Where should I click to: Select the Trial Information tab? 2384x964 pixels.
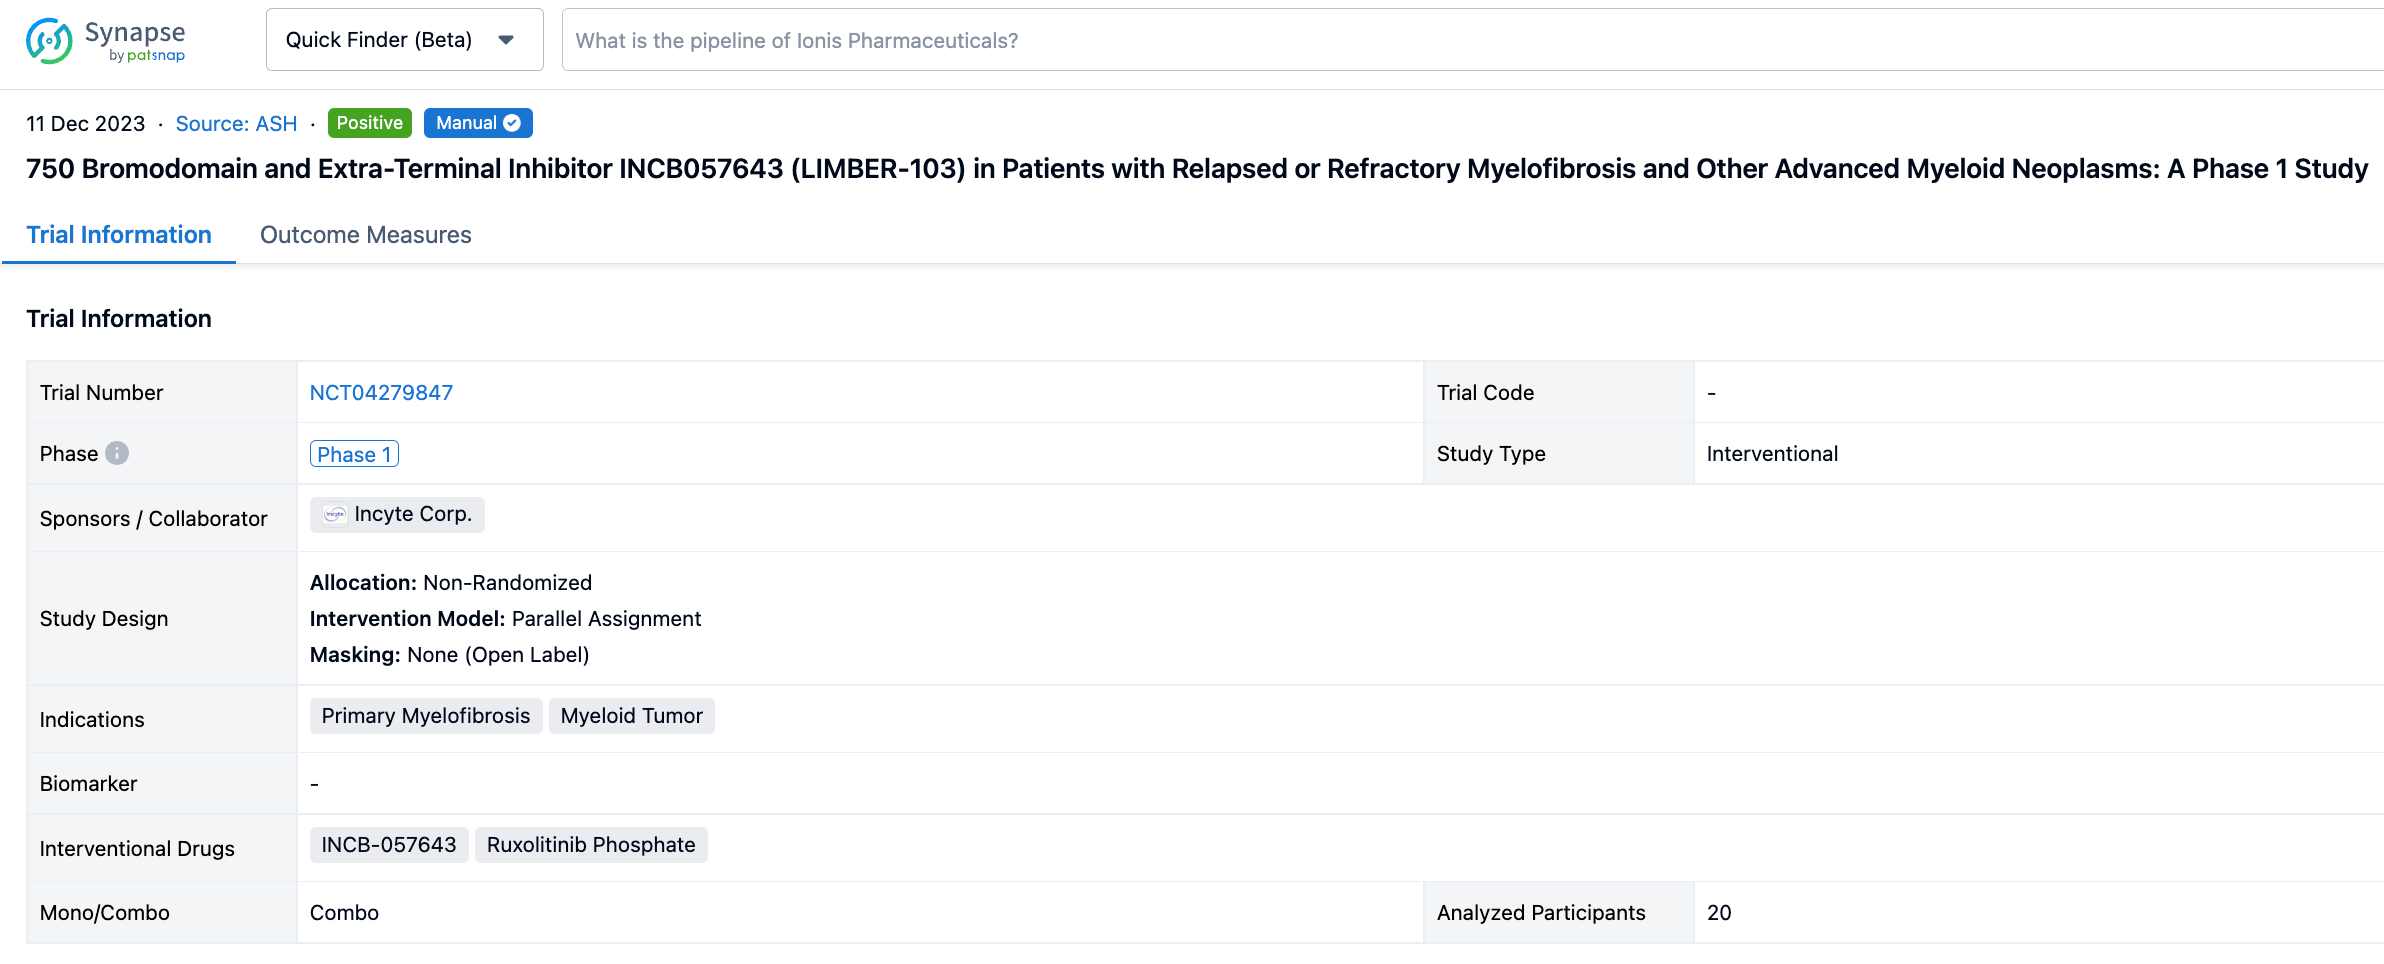[x=119, y=235]
